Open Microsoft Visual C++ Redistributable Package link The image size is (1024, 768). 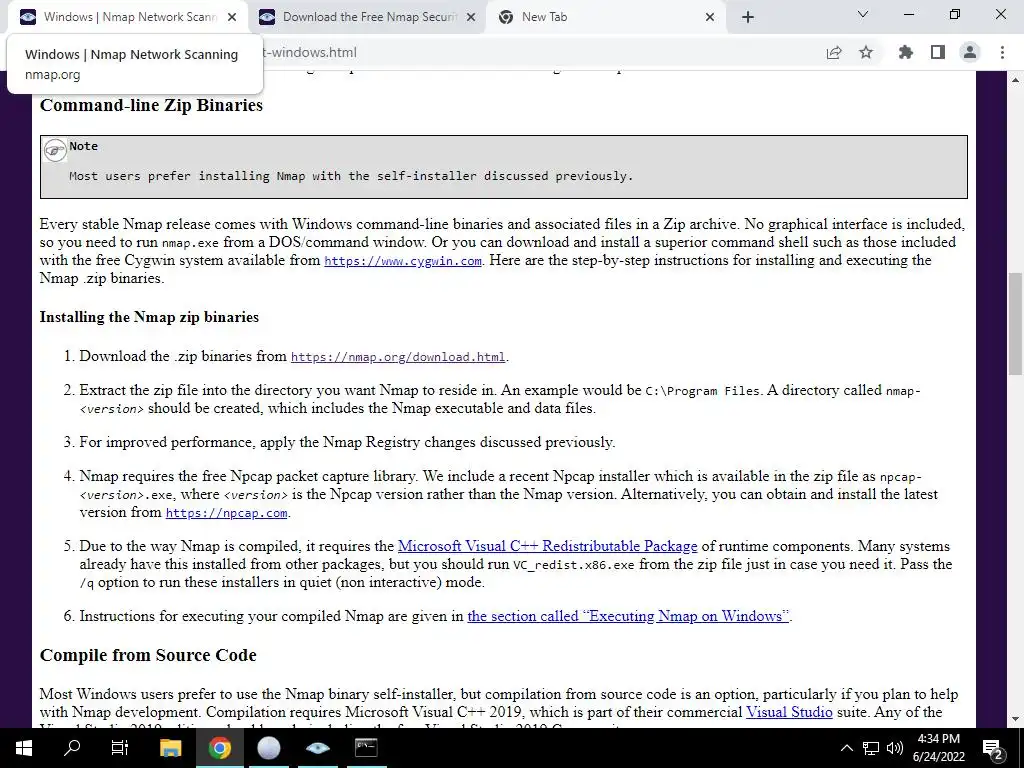click(547, 546)
